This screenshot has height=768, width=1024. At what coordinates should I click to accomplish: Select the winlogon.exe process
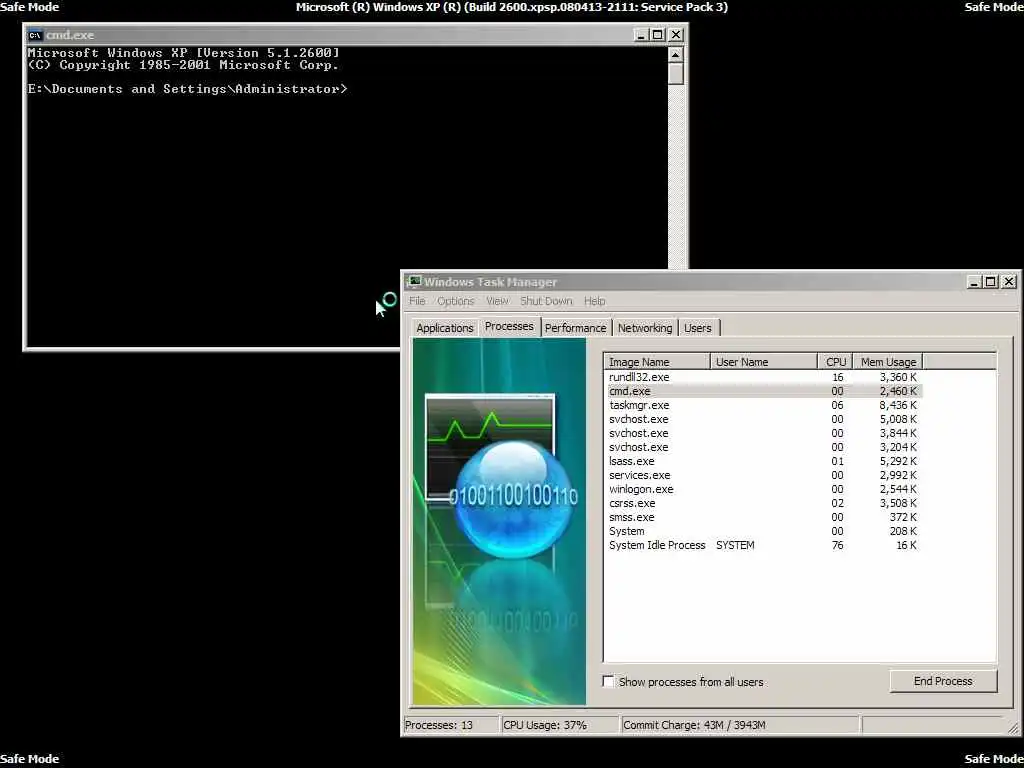click(763, 489)
